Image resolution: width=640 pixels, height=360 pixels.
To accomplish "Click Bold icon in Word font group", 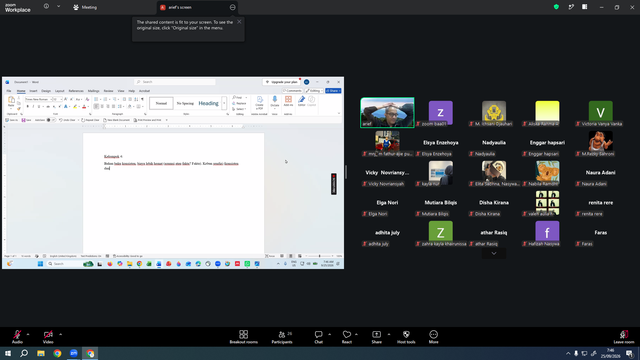I will pos(27,107).
